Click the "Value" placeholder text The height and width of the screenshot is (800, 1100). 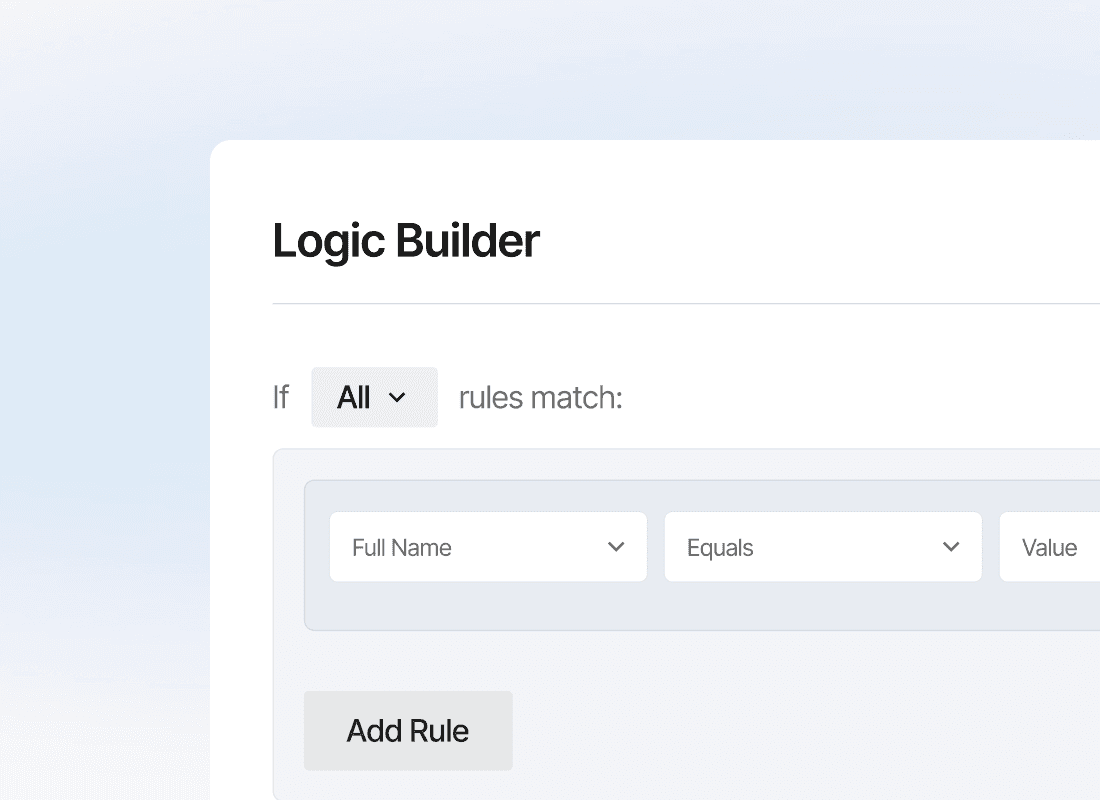click(x=1049, y=548)
